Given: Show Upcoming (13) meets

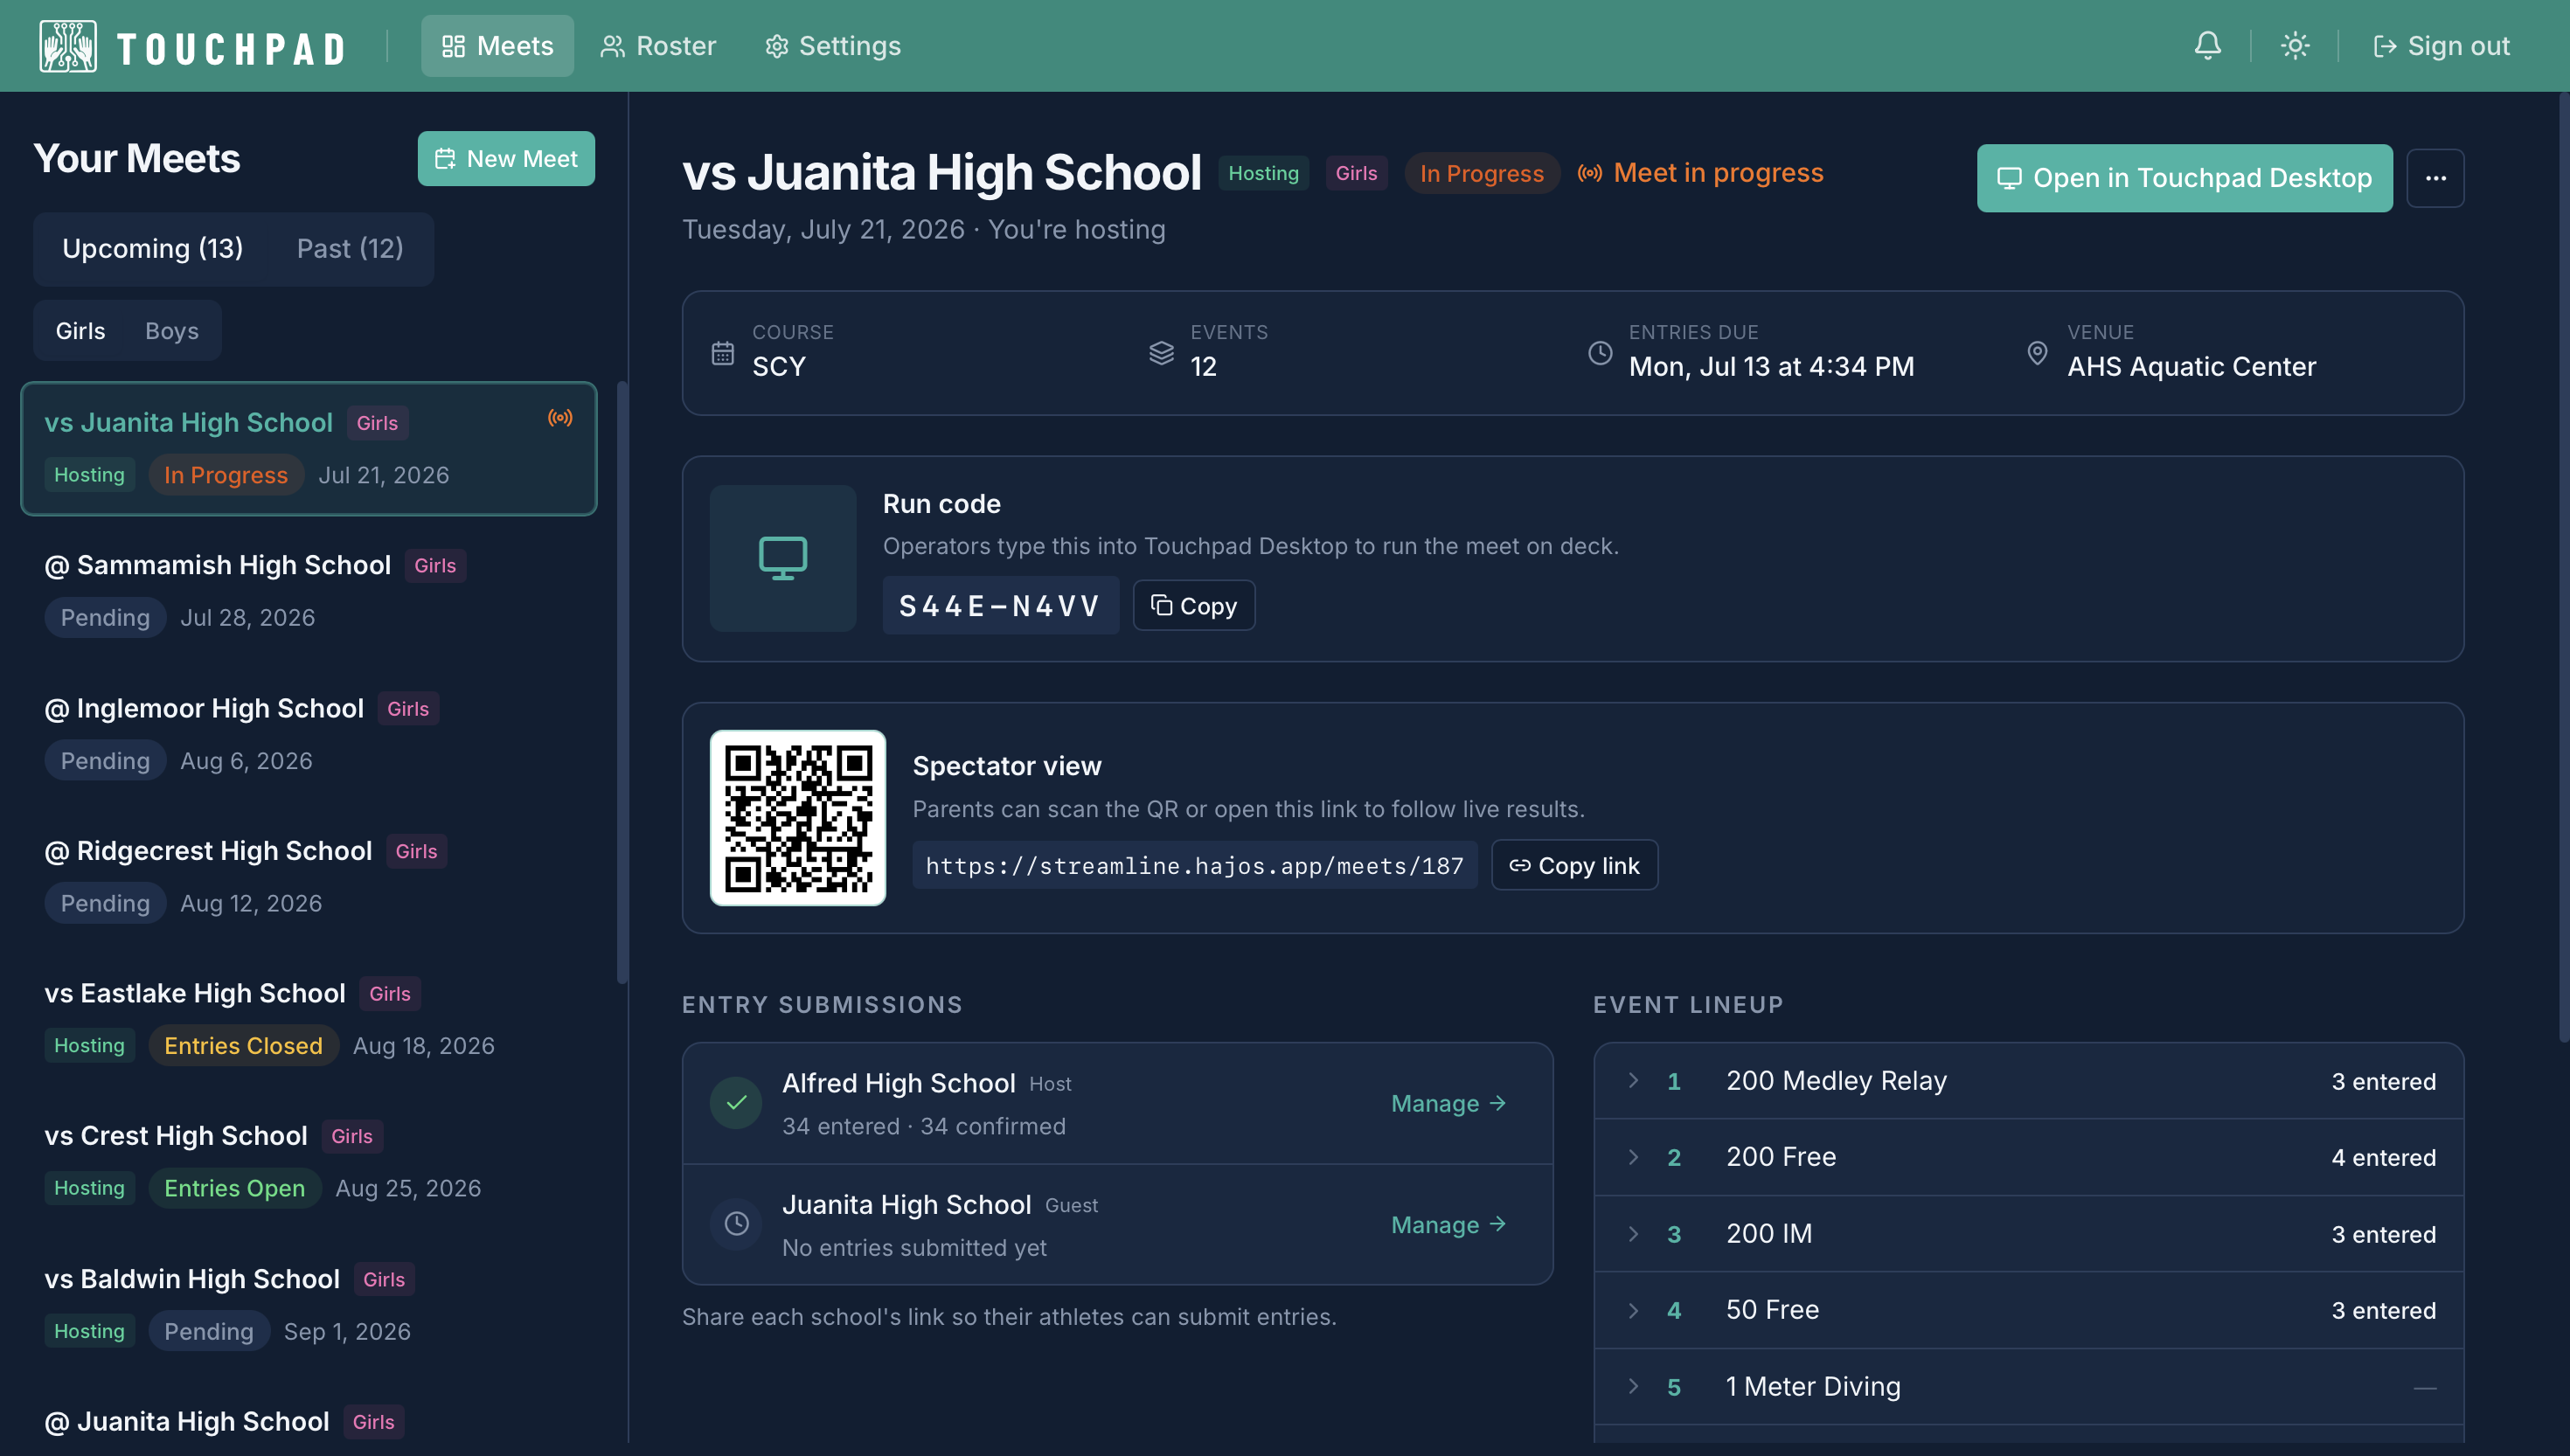Looking at the screenshot, I should 152,248.
